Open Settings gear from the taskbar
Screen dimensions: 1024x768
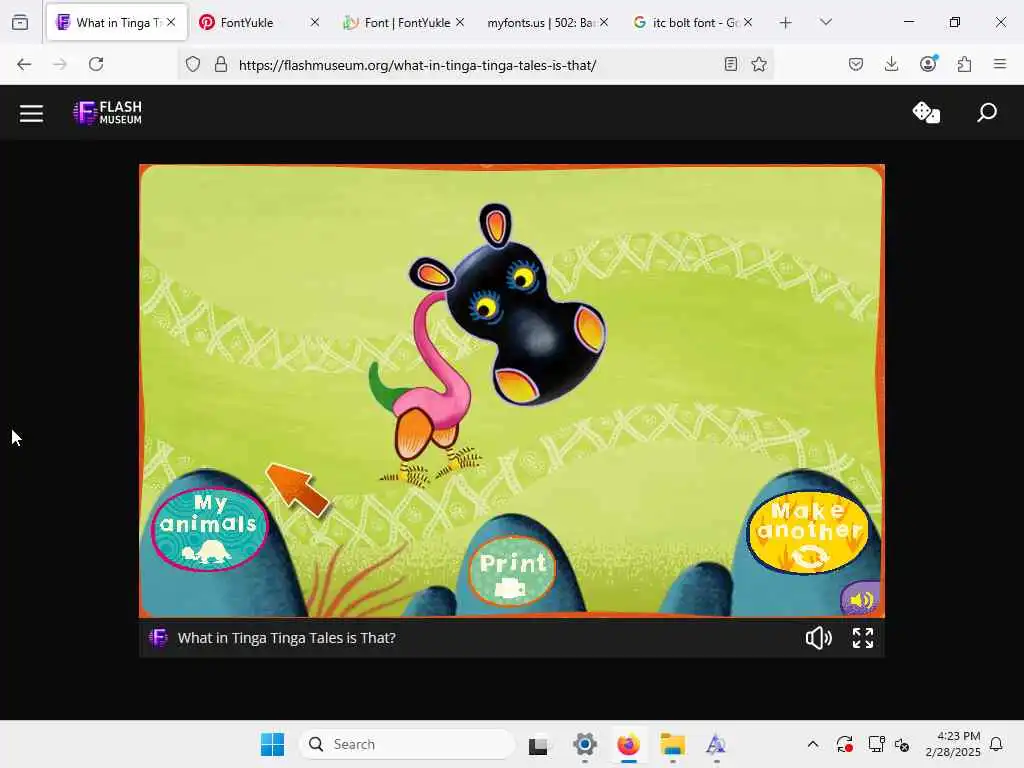(584, 744)
